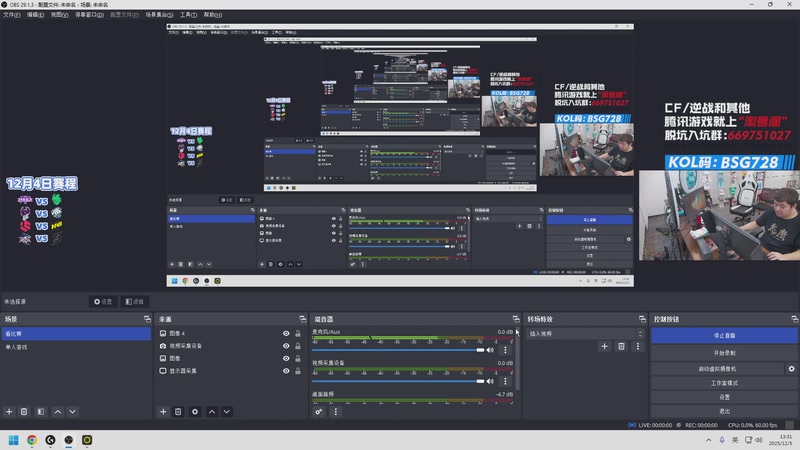Image resolution: width=800 pixels, height=450 pixels.
Task: Toggle lock on 图像 4 source
Action: [x=298, y=333]
